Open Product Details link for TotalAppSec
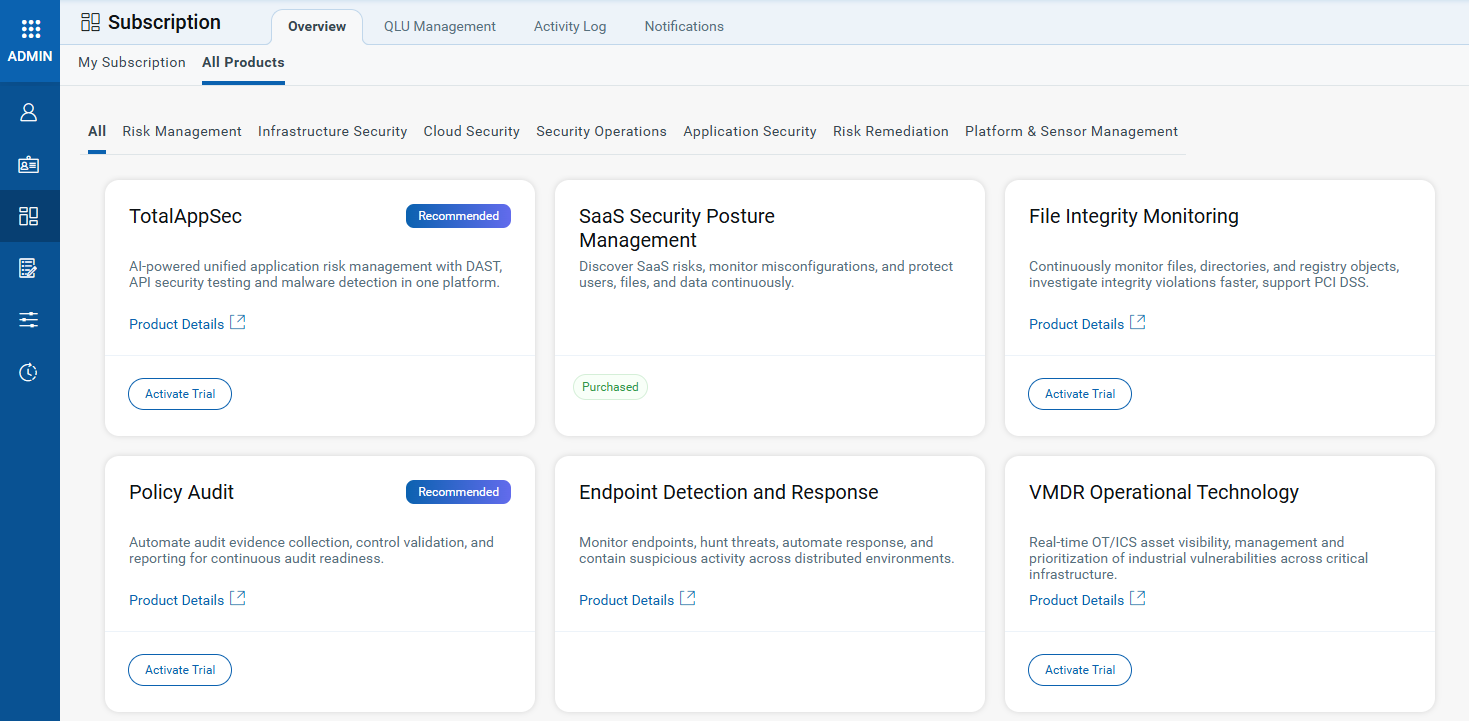Viewport: 1469px width, 721px height. 176,324
